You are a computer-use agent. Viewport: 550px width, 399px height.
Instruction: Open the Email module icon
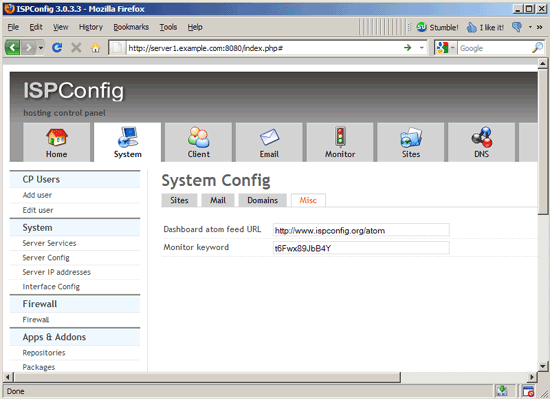pos(269,137)
